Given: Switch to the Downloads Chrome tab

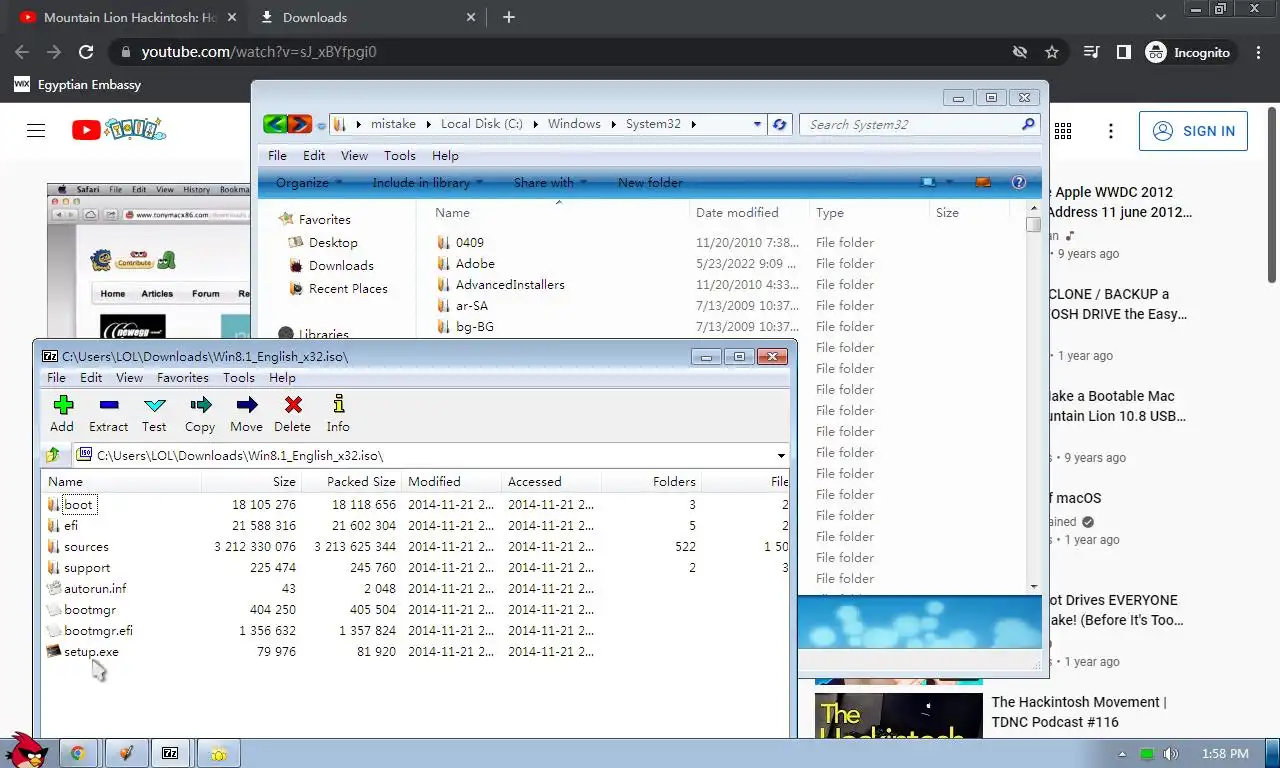Looking at the screenshot, I should tap(365, 17).
